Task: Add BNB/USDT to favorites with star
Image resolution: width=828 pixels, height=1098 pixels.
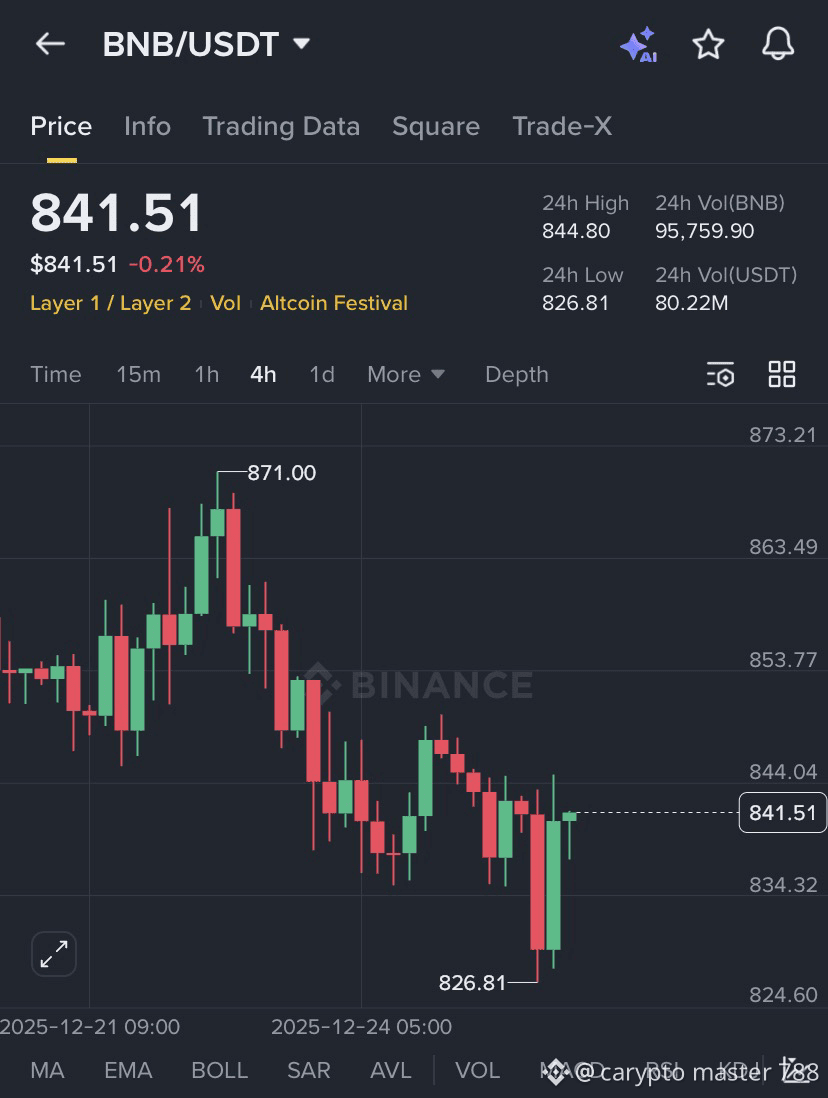Action: (x=708, y=45)
